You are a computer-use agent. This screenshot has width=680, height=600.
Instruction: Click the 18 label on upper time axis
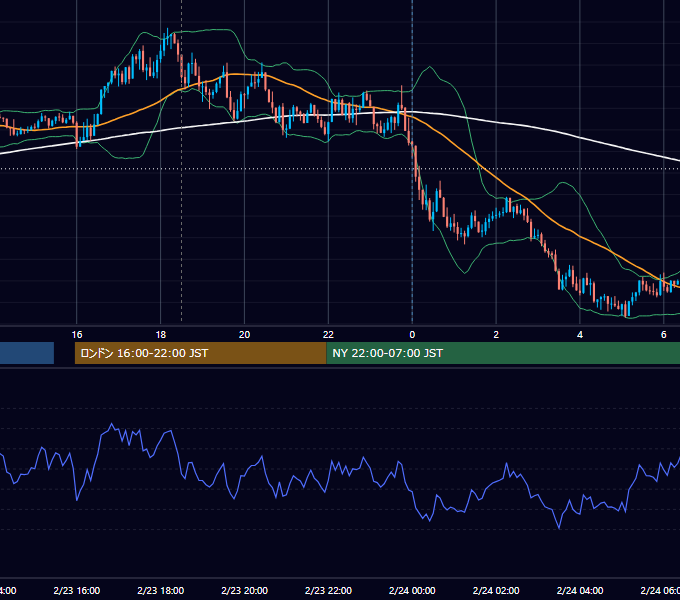point(160,335)
